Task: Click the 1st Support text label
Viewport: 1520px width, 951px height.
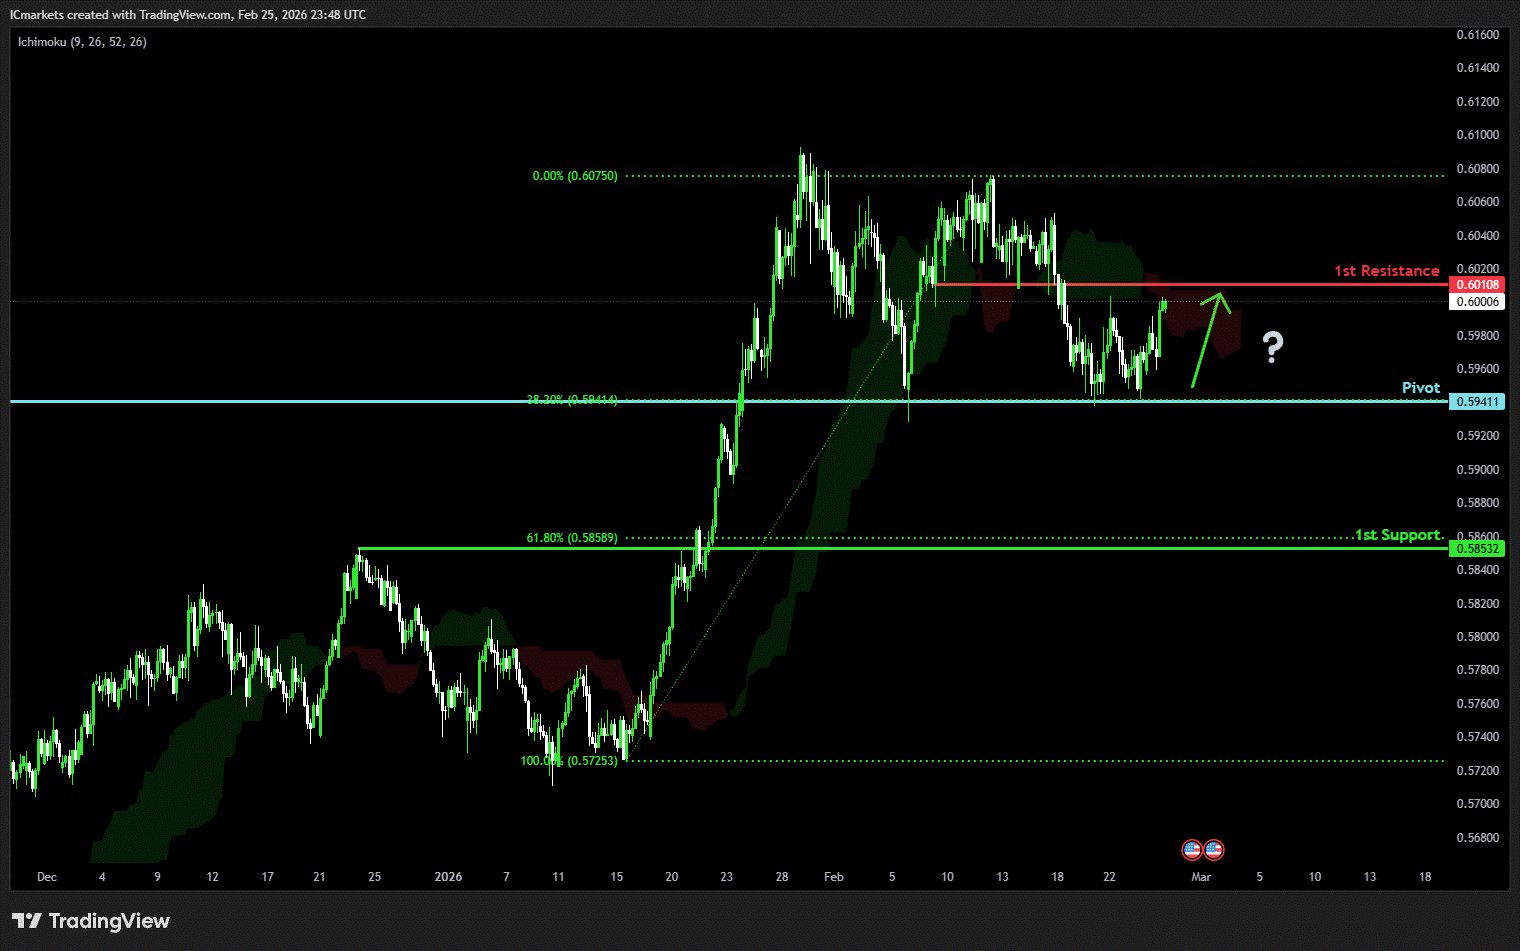Action: (x=1398, y=535)
